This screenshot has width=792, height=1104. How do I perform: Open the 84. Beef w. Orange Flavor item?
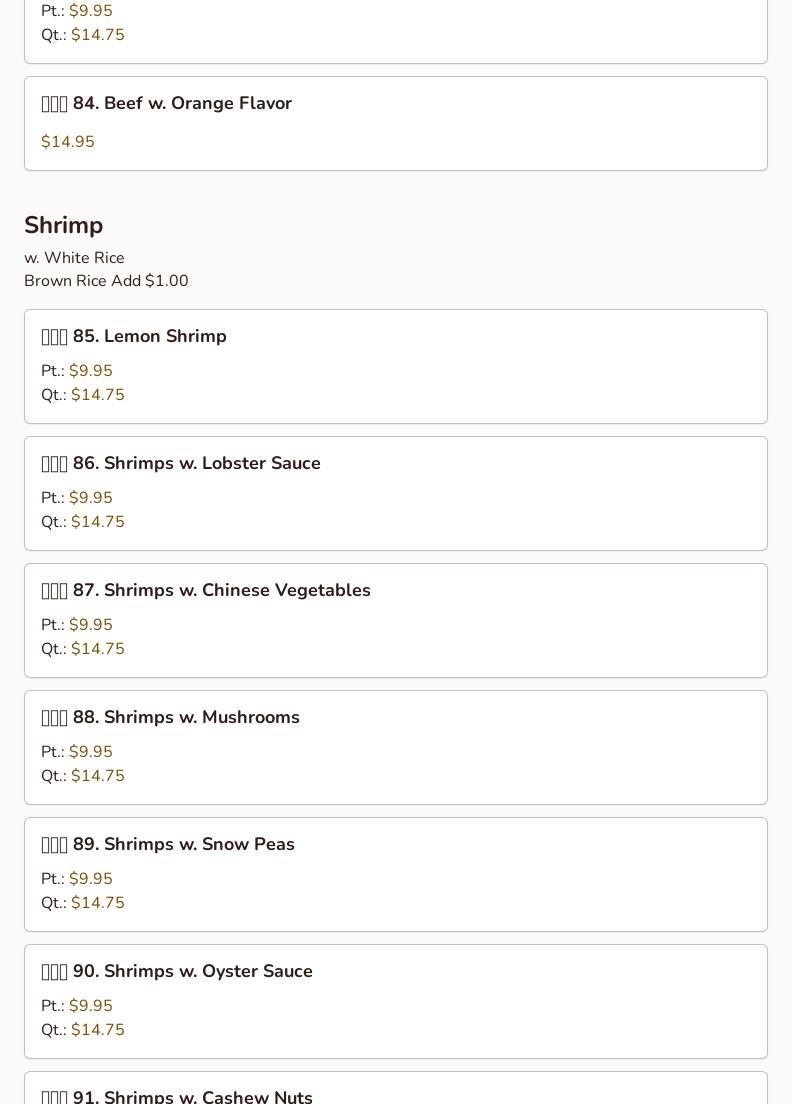(x=182, y=104)
